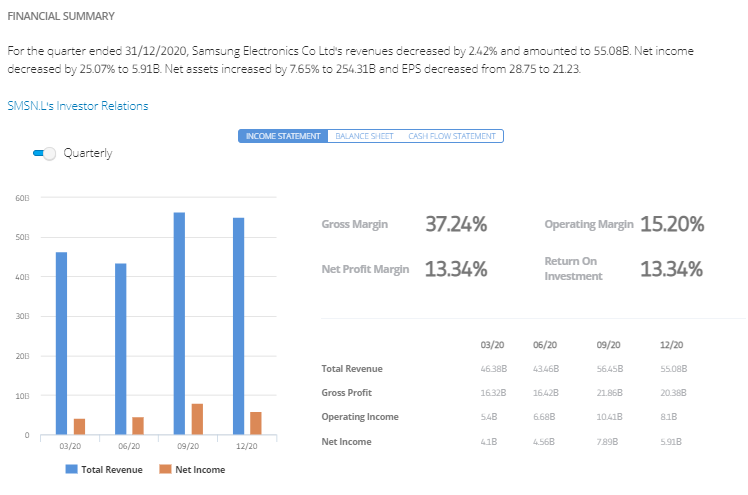Click the 09/20 x-axis label on chart

tap(188, 446)
